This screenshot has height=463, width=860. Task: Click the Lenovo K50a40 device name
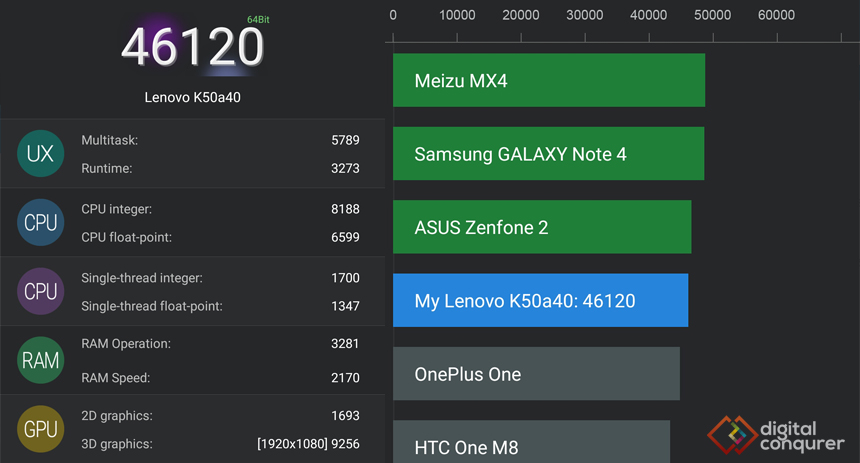[193, 97]
